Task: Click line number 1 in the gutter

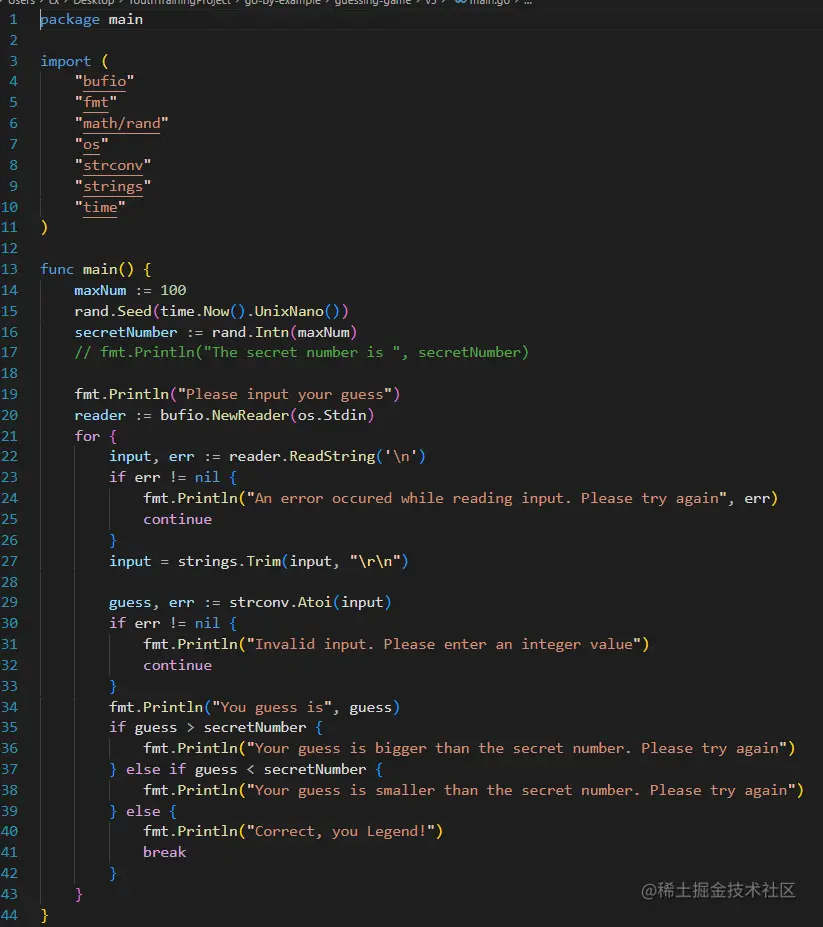Action: click(x=13, y=20)
